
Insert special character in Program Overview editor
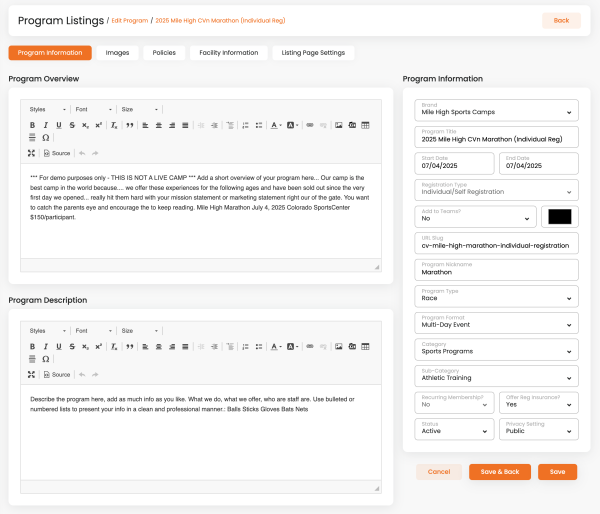pyautogui.click(x=46, y=137)
